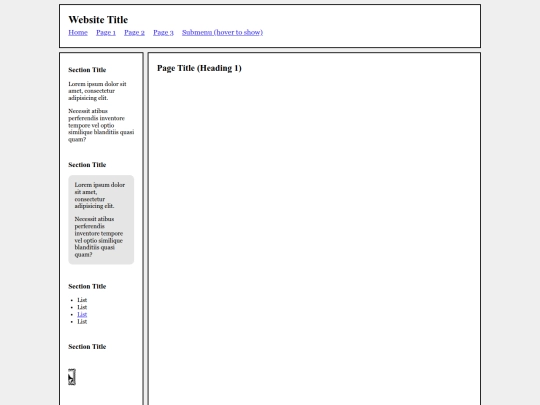Image resolution: width=540 pixels, height=405 pixels.
Task: Navigate to Page 3 link
Action: 163,32
